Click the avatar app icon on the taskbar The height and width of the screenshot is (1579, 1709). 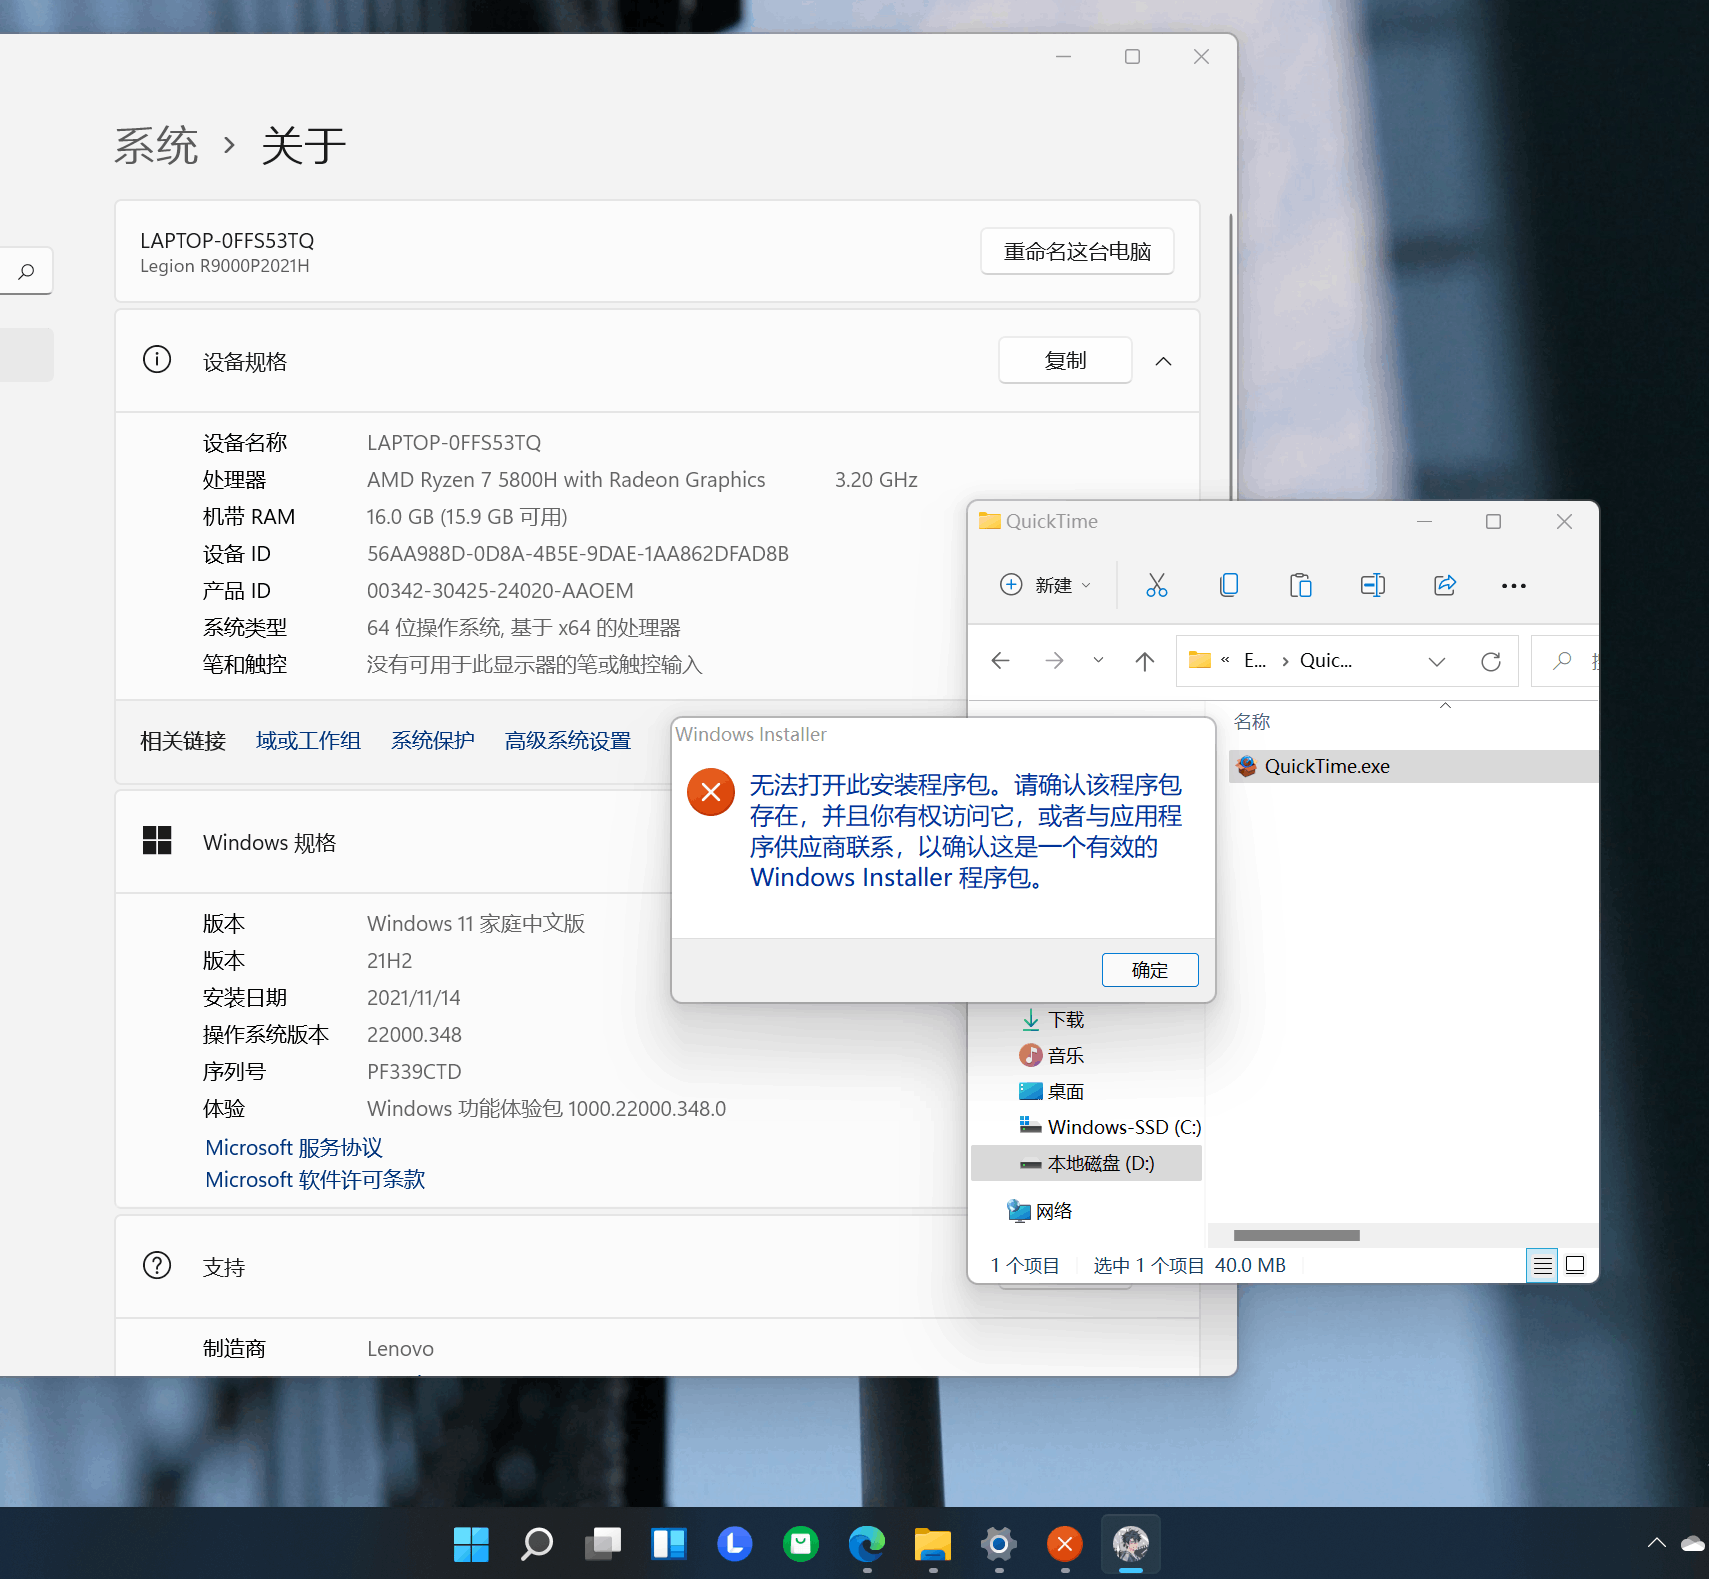pos(1131,1544)
